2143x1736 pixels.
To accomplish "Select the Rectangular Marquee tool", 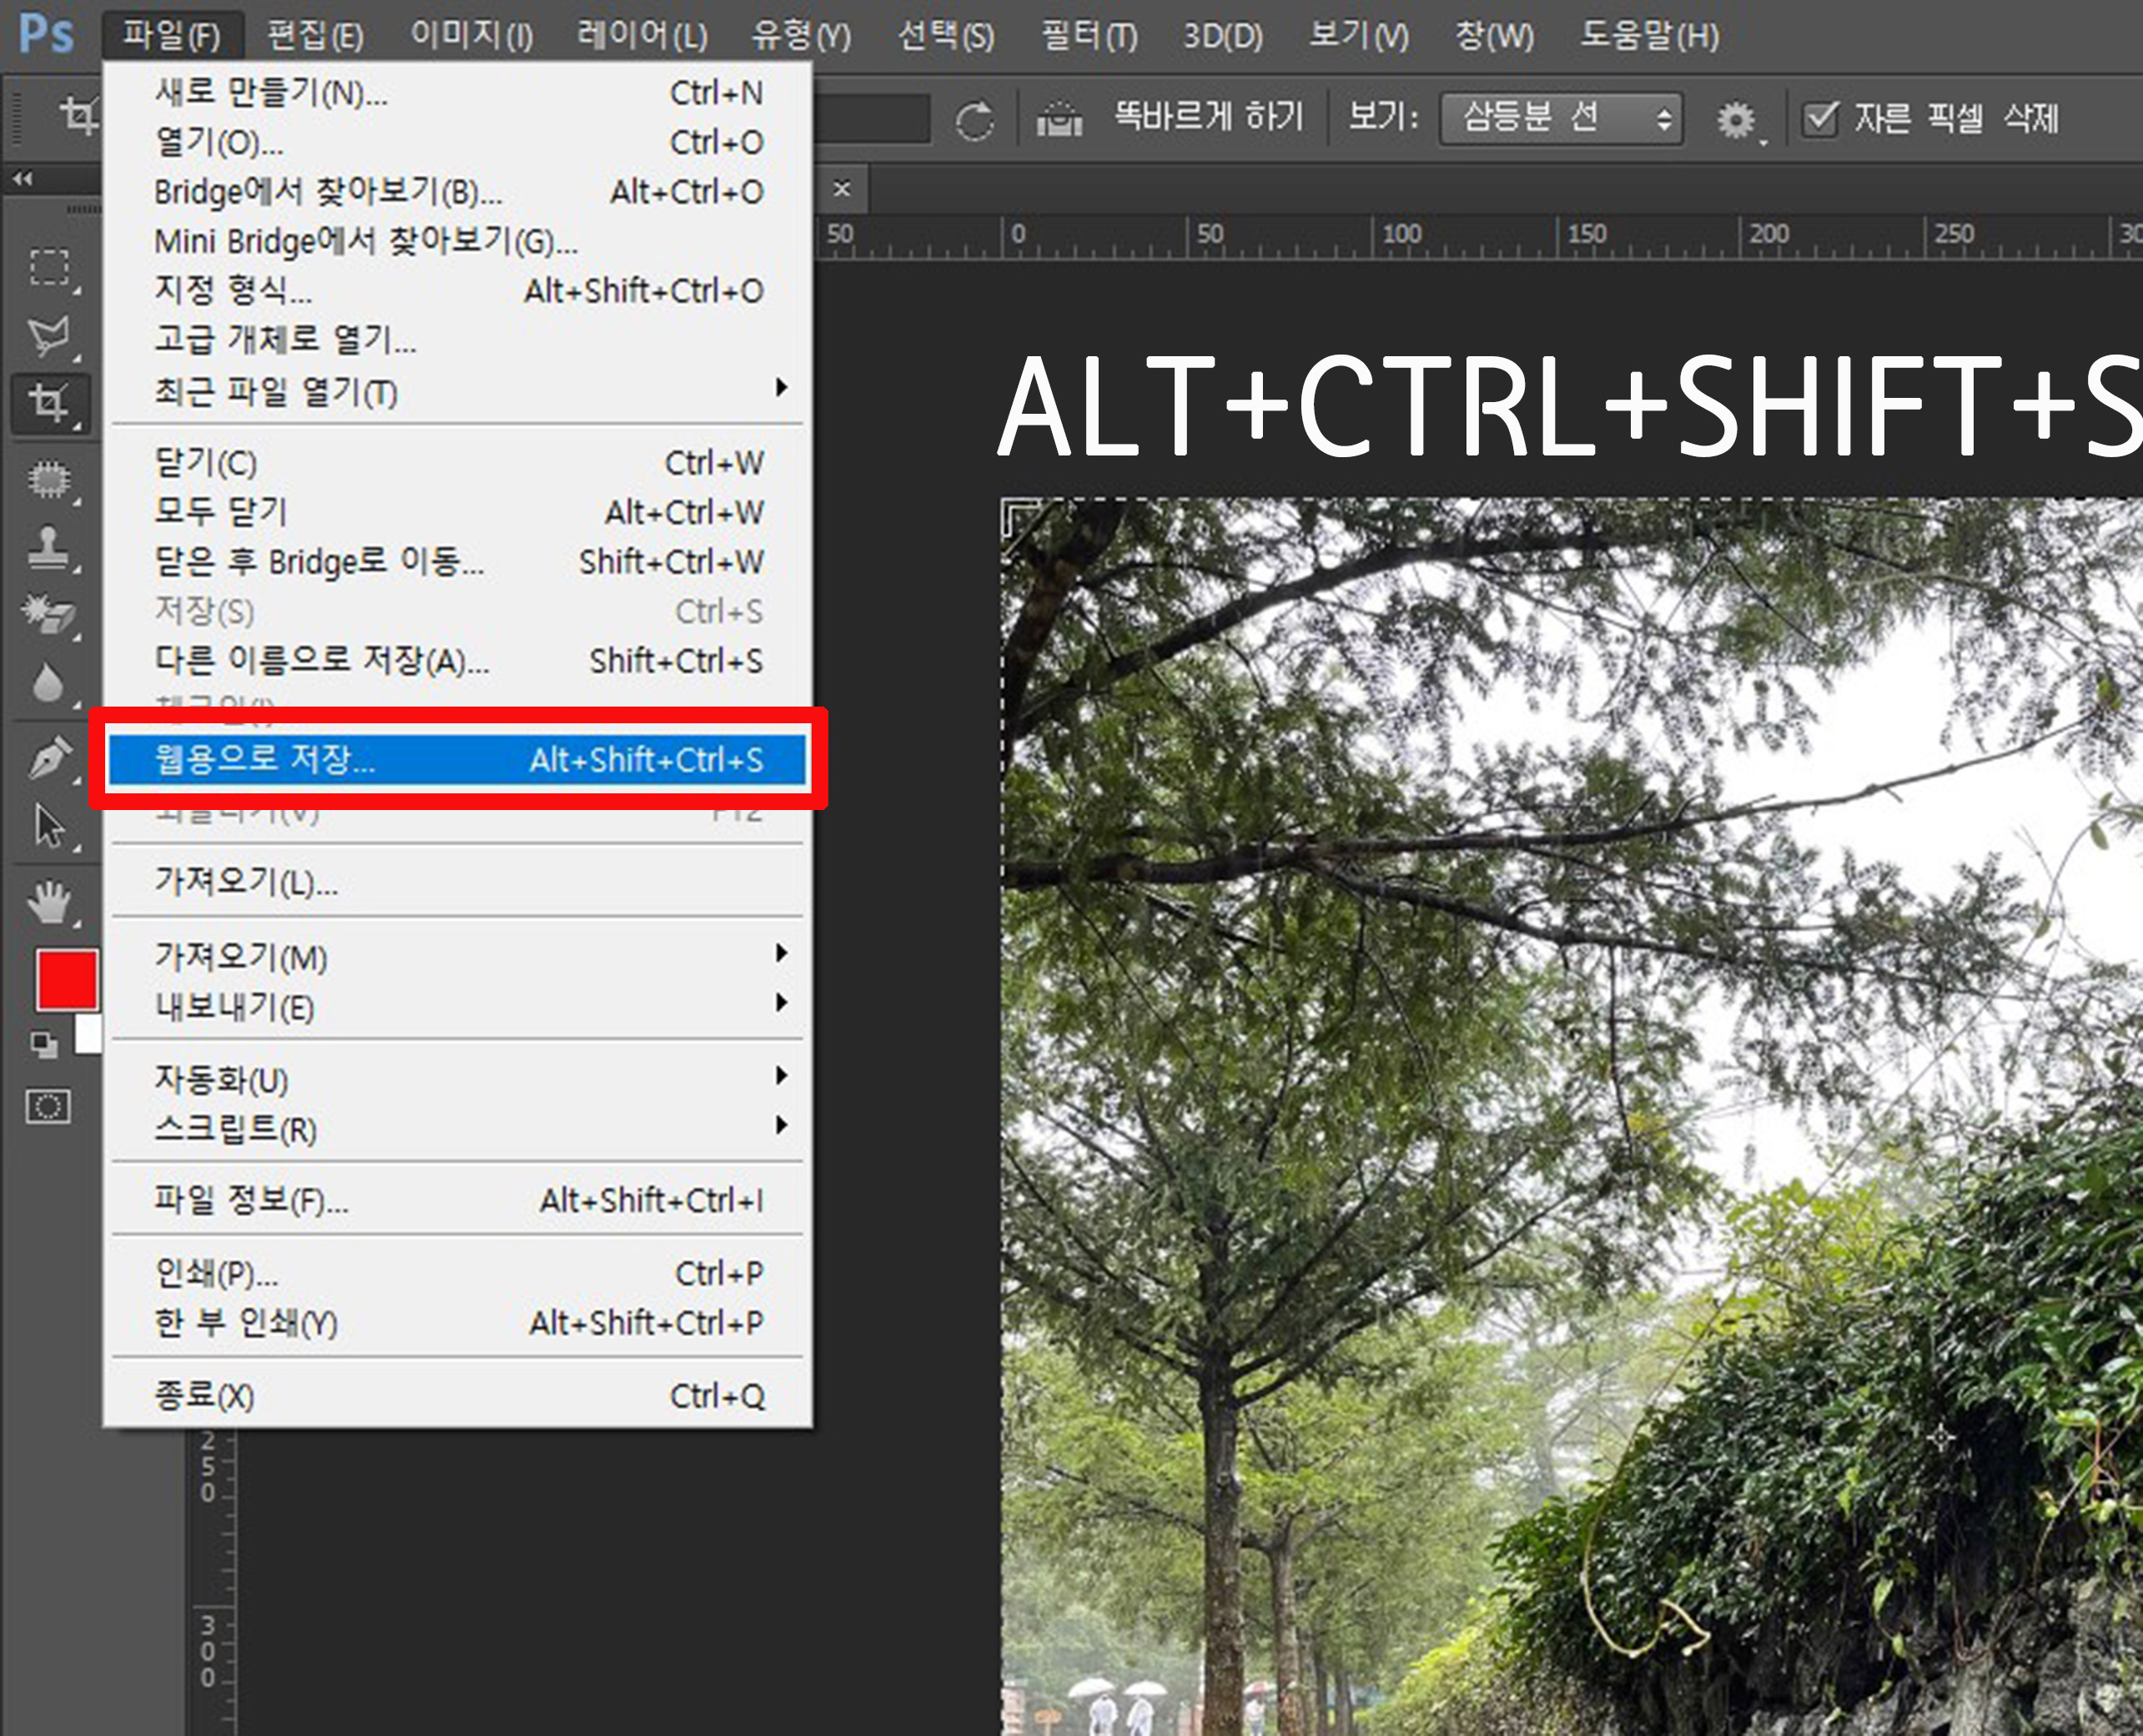I will (x=48, y=268).
